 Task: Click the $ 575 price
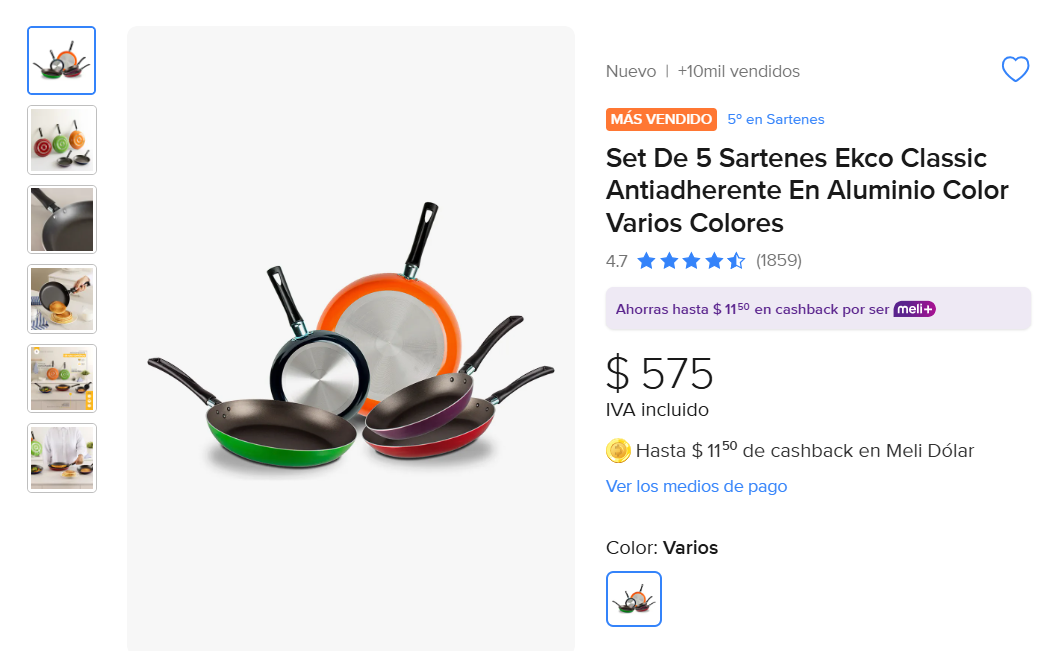(660, 374)
